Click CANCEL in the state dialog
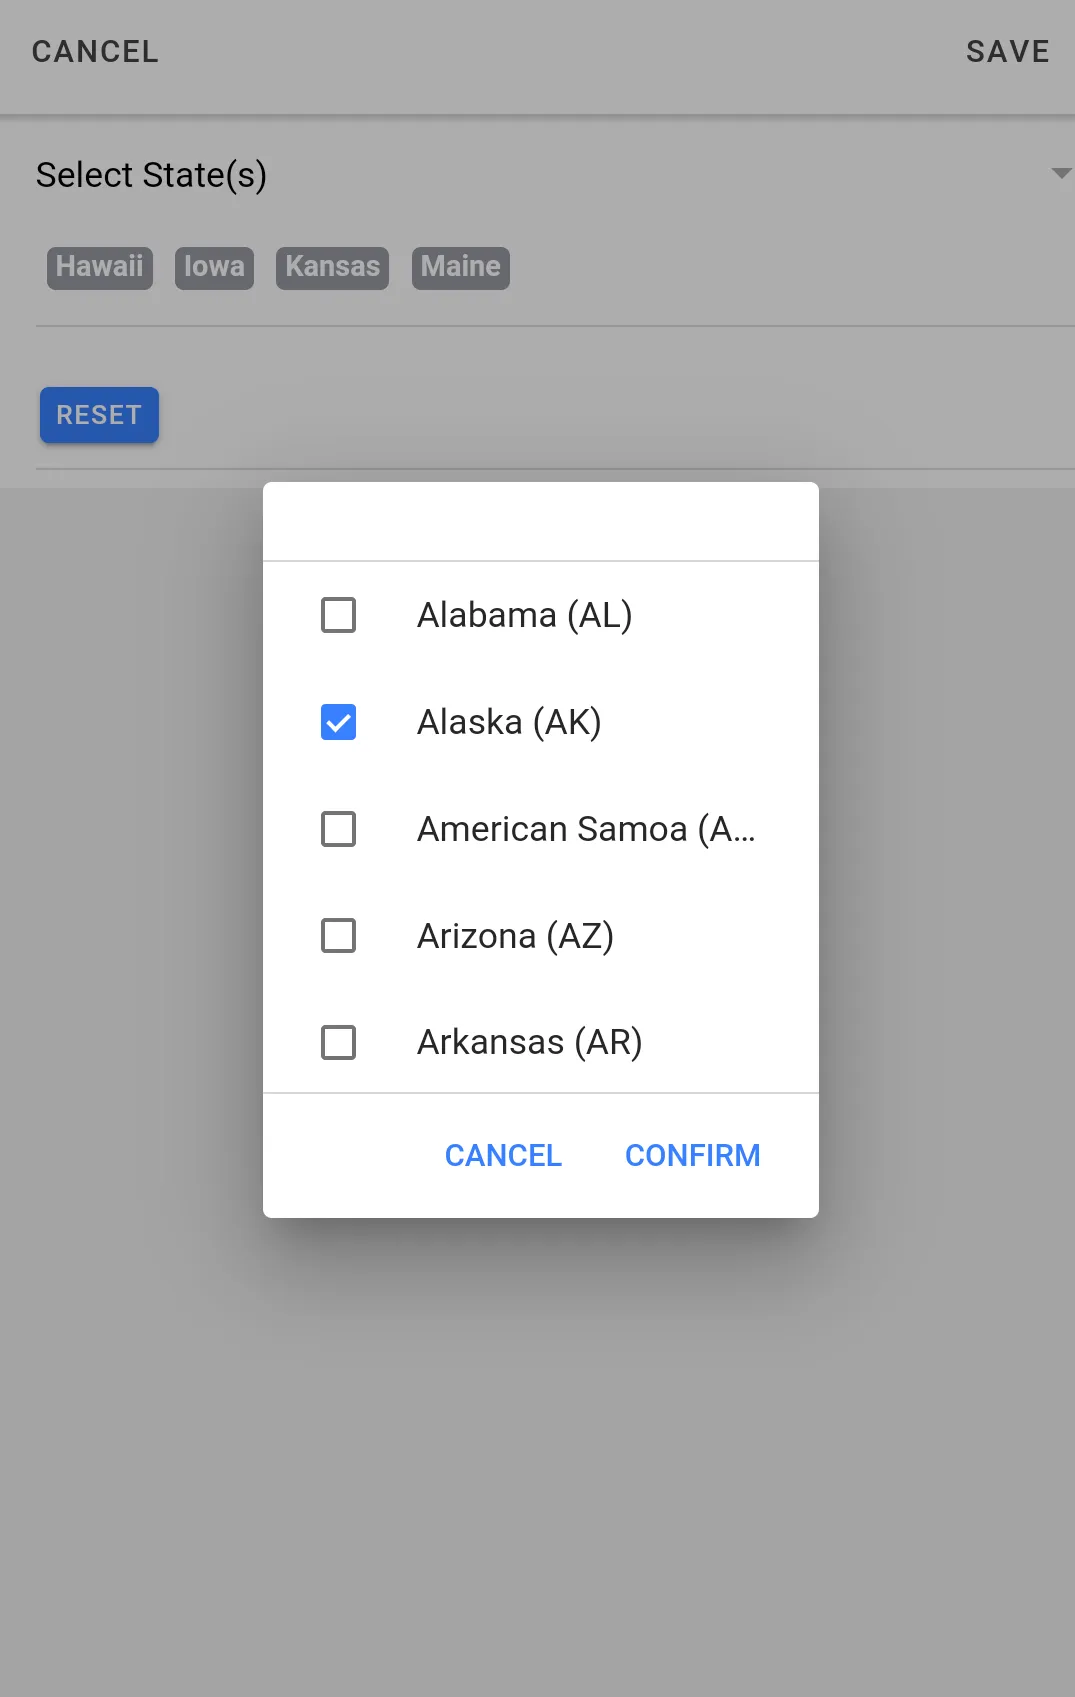1075x1697 pixels. [x=503, y=1155]
